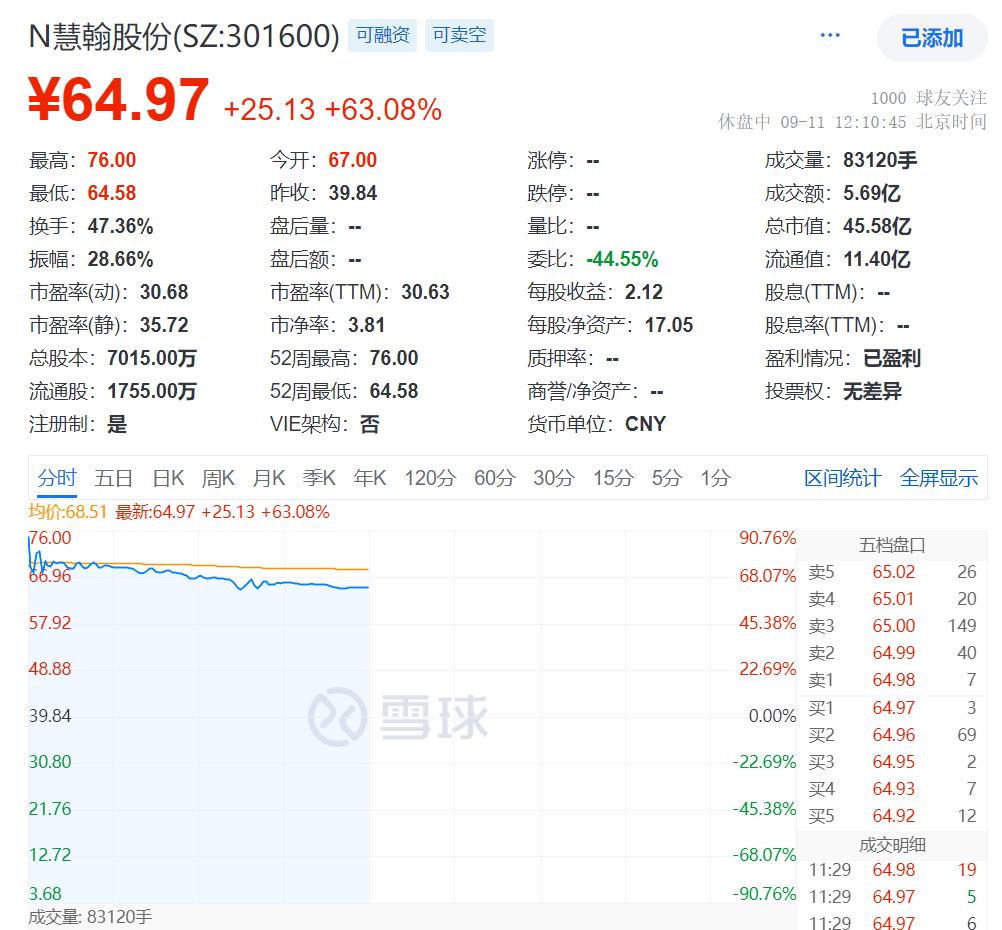The height and width of the screenshot is (930, 1002).
Task: Switch to the 五日 chart tab
Action: pyautogui.click(x=113, y=478)
